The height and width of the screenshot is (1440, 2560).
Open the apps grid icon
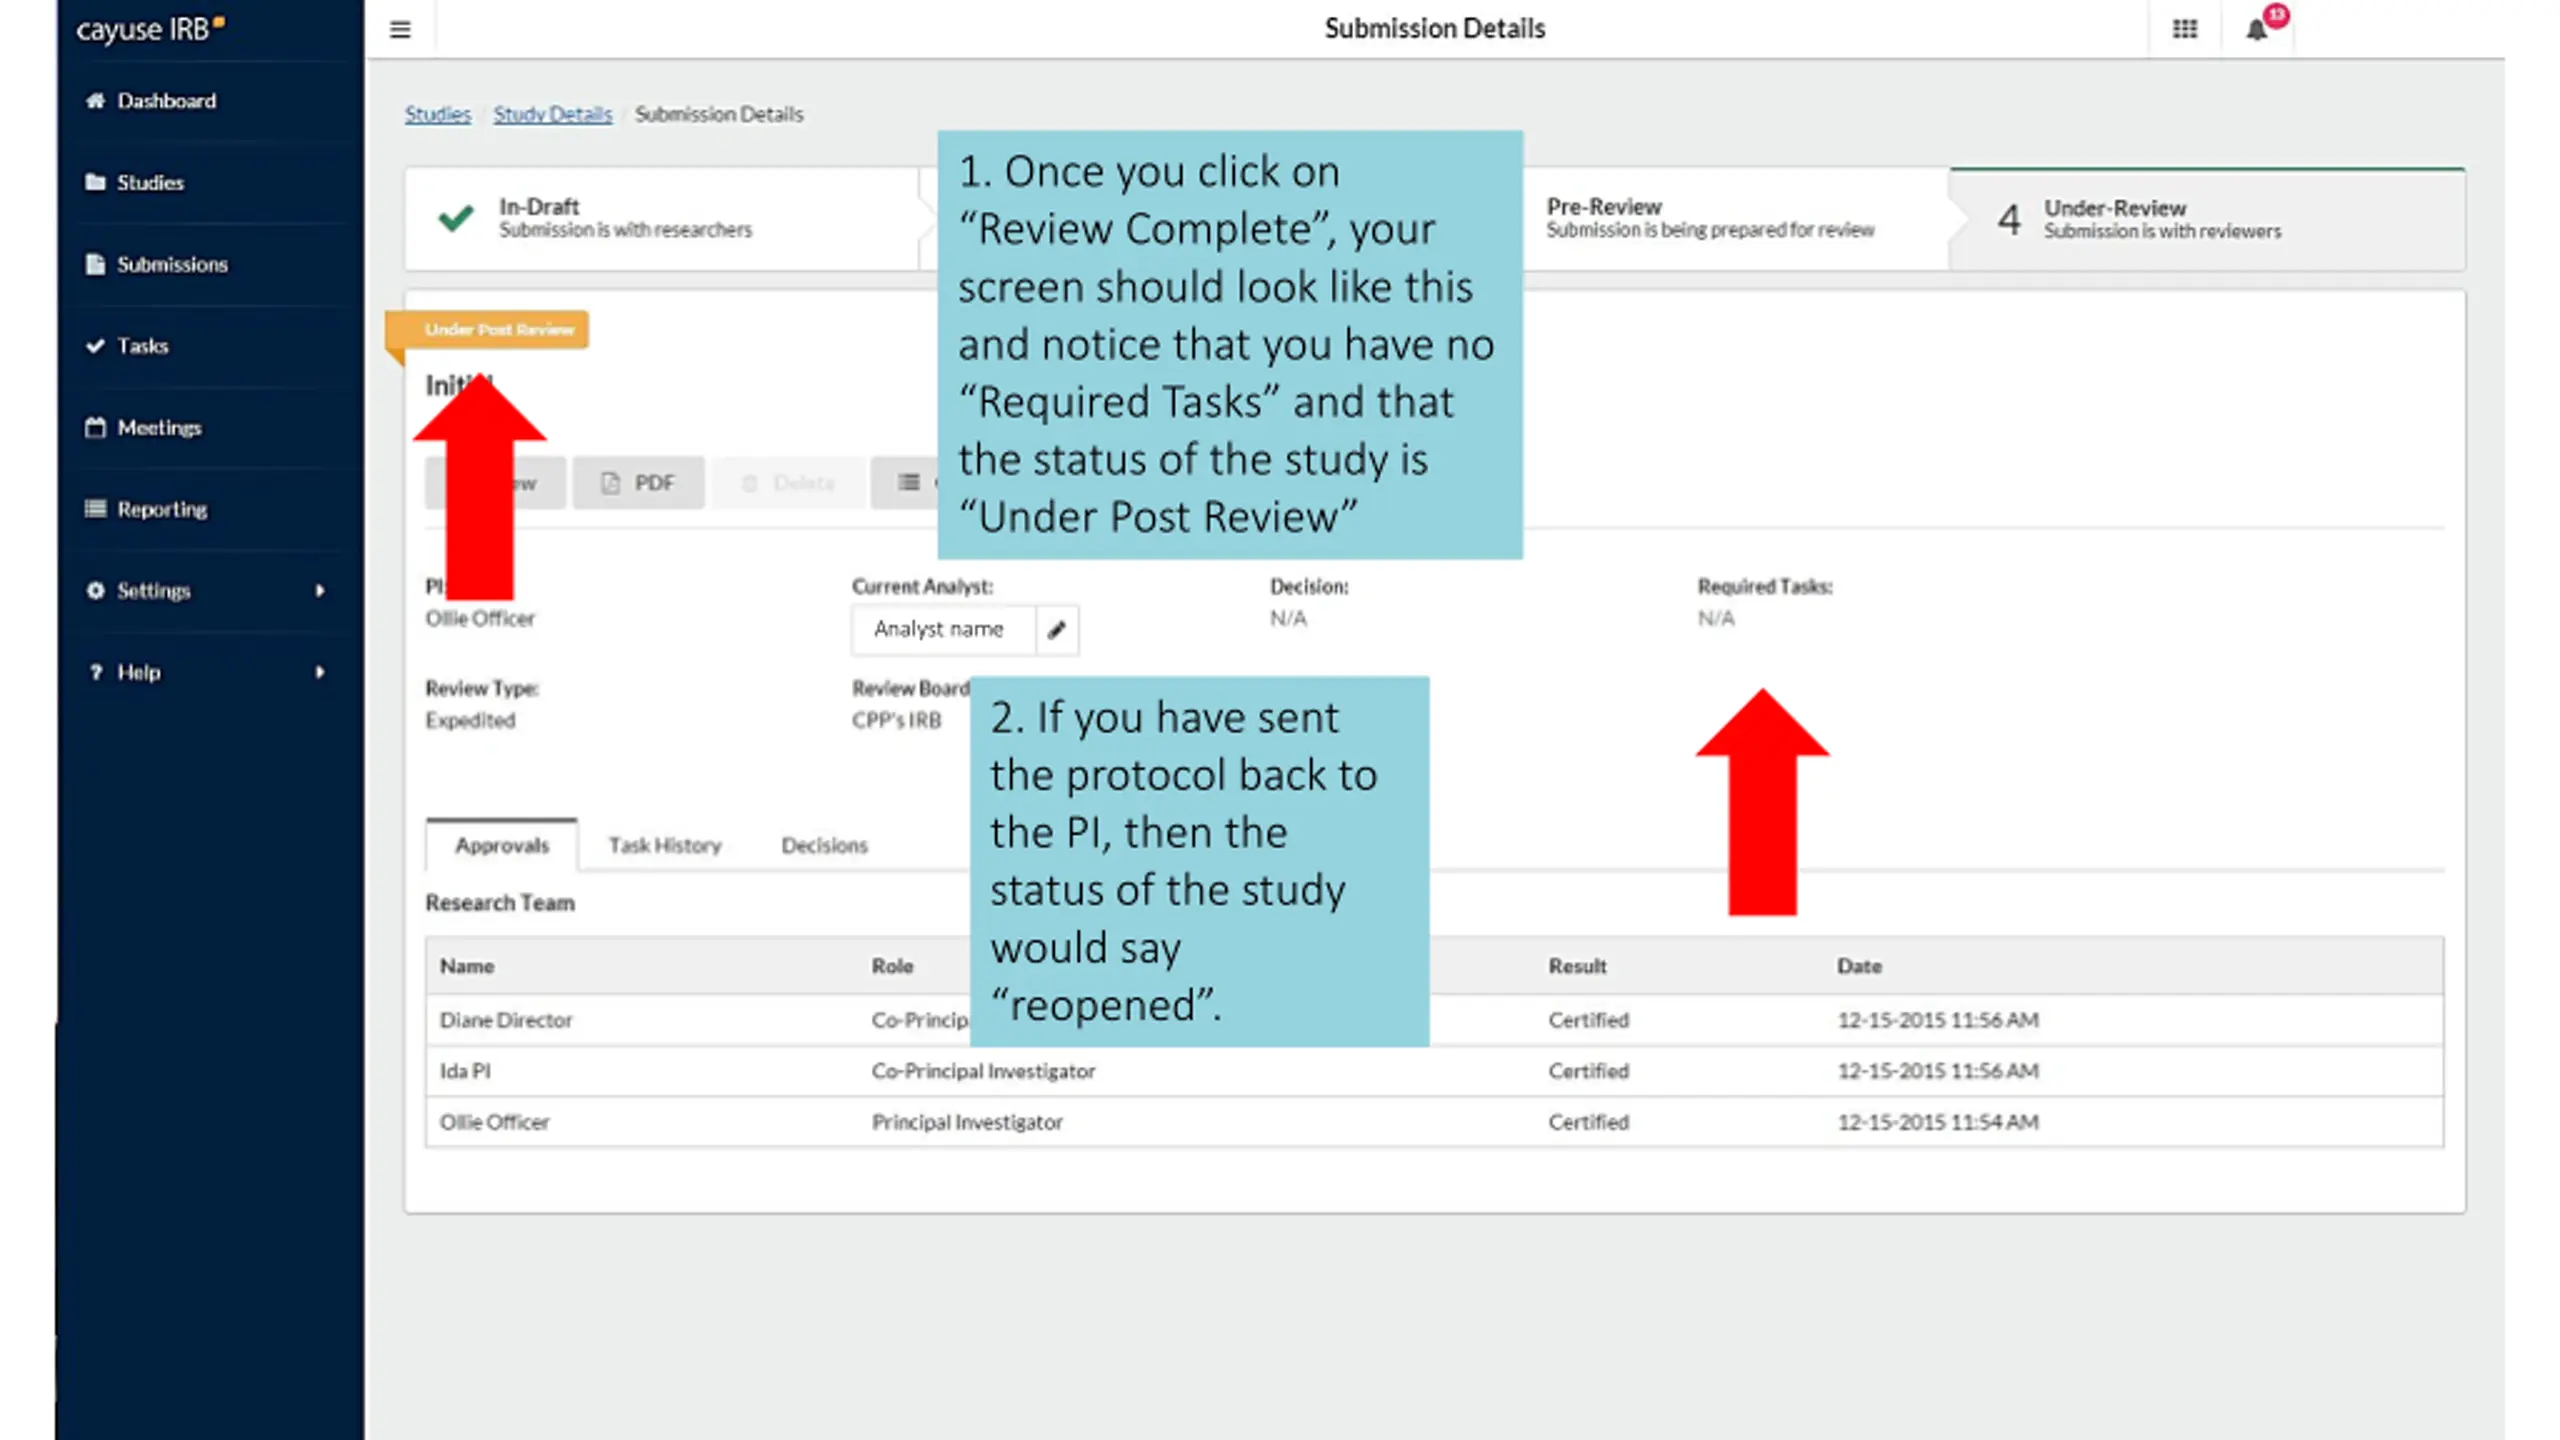click(x=2185, y=29)
